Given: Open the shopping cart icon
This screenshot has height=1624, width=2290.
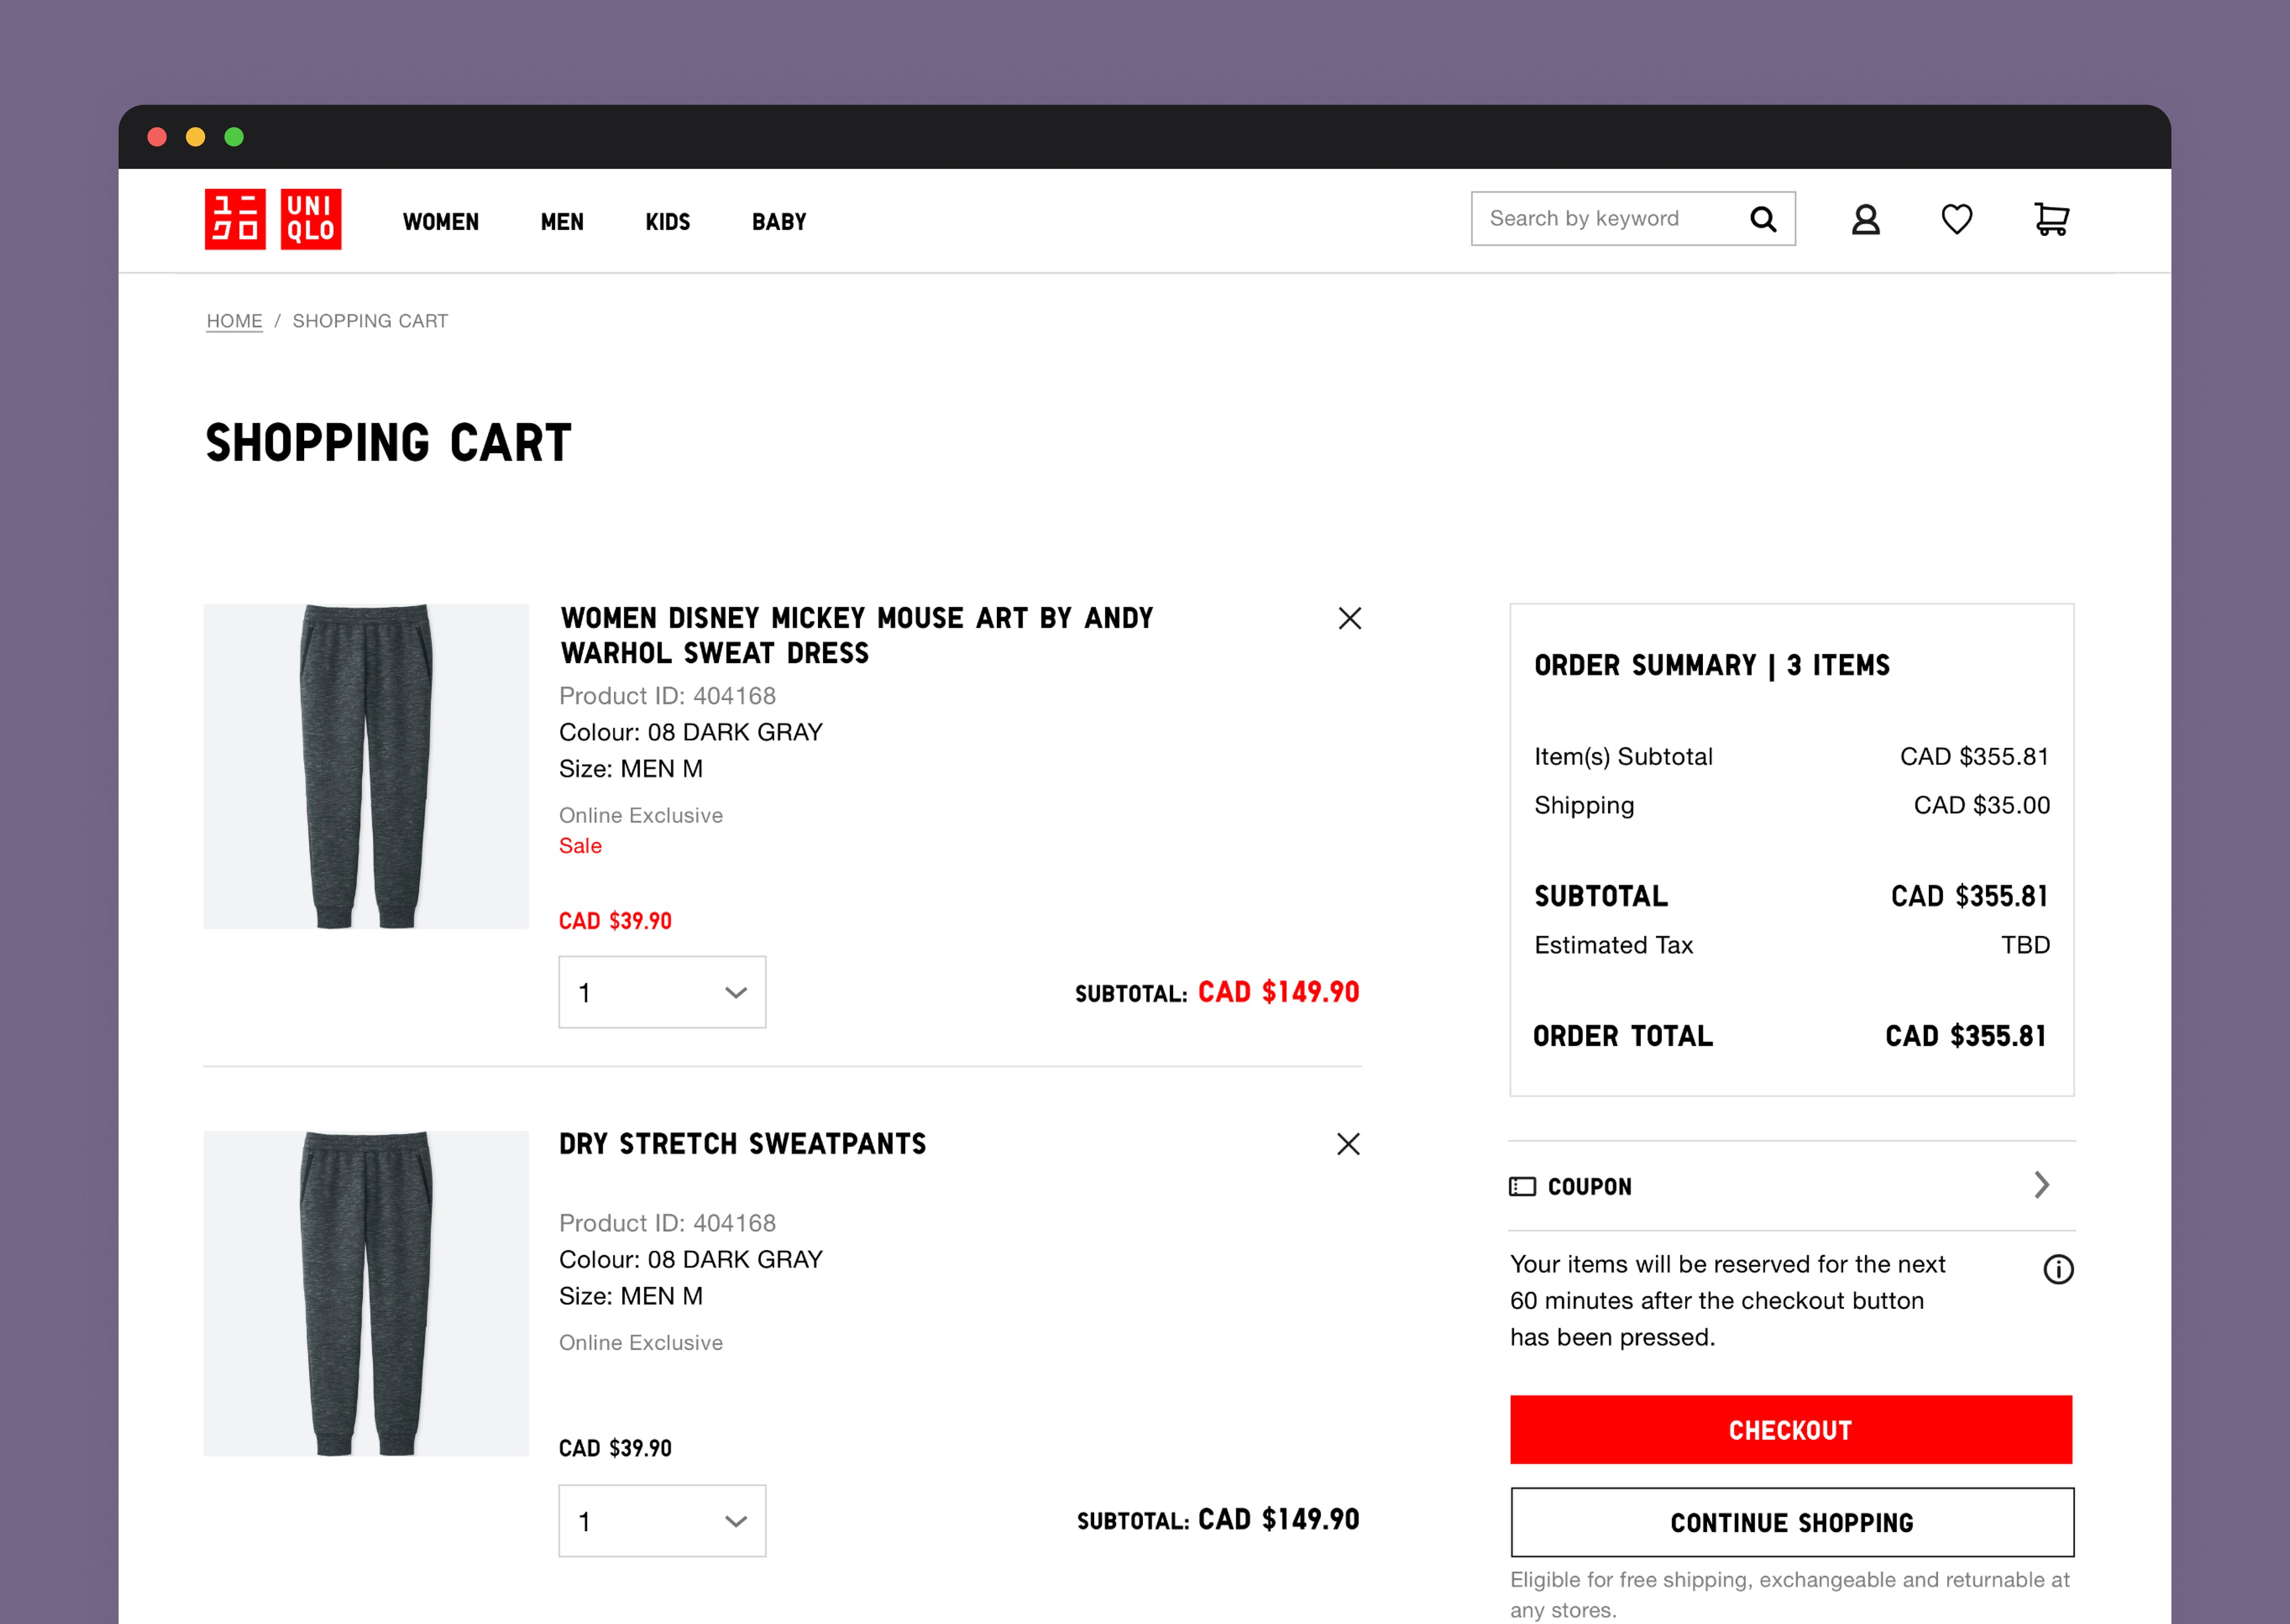Looking at the screenshot, I should (x=2051, y=219).
